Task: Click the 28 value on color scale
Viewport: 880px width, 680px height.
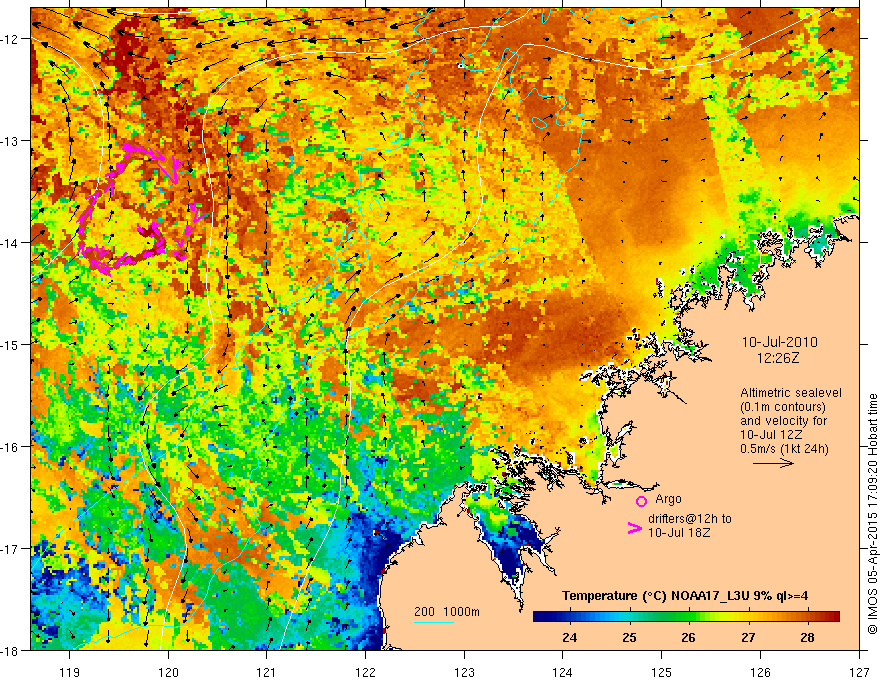Action: pos(807,637)
